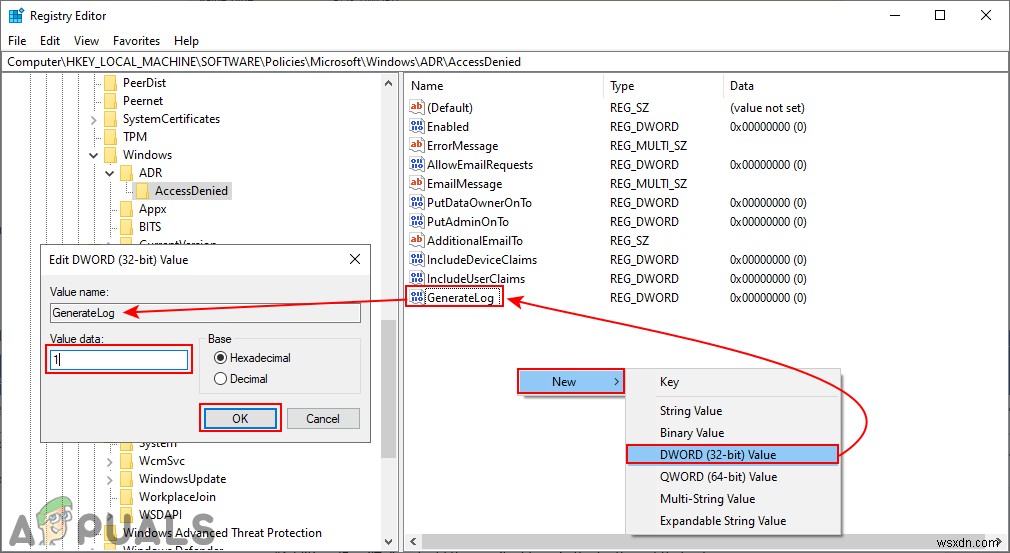Cancel the Edit DWORD dialog

point(323,418)
